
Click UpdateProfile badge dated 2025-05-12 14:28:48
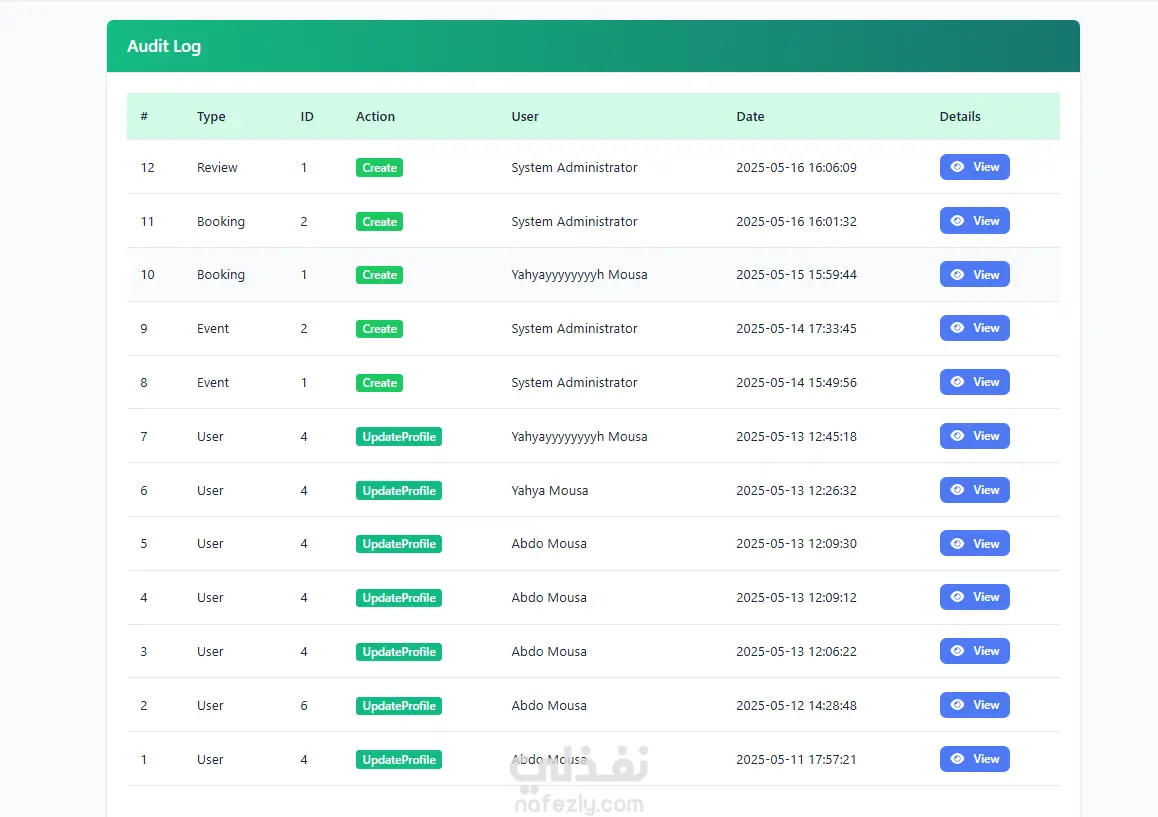(x=399, y=705)
